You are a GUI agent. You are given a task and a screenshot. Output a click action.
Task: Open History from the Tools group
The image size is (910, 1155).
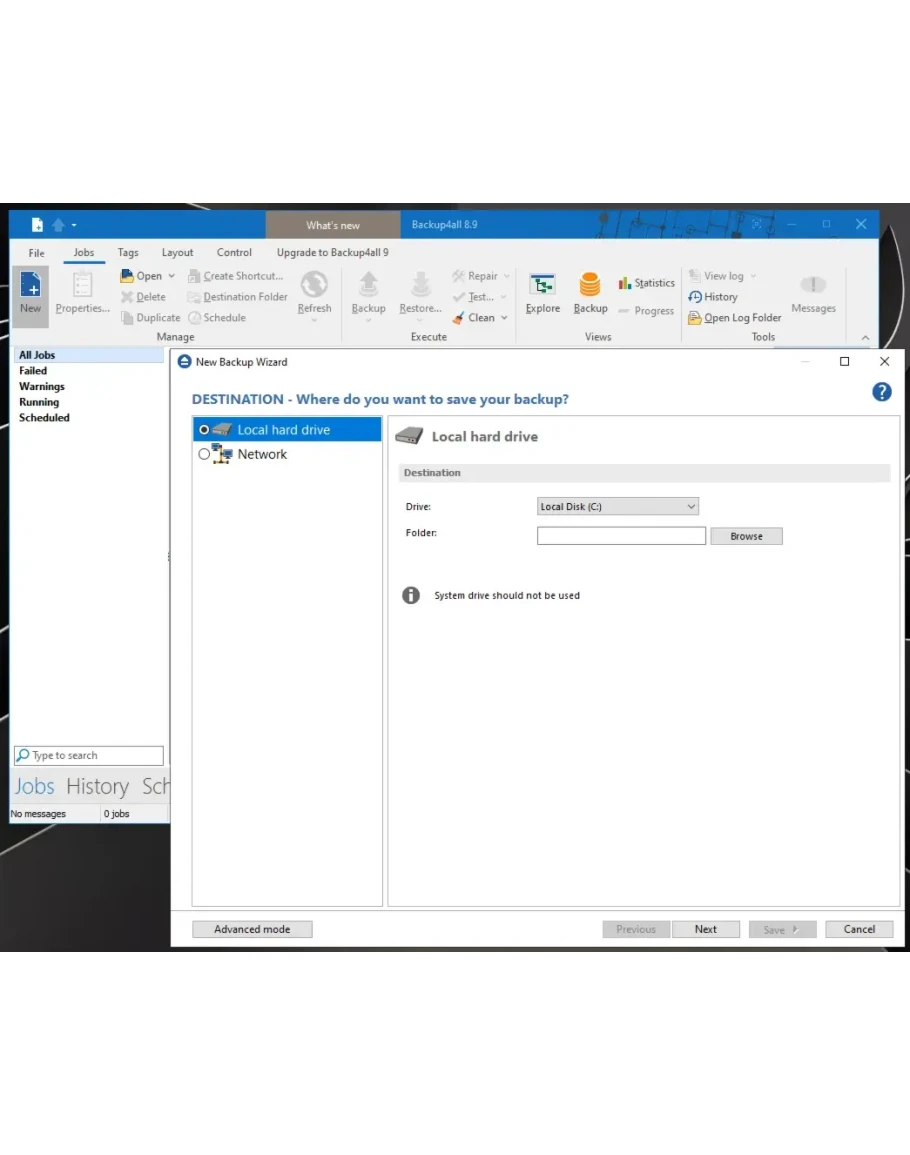click(x=713, y=297)
